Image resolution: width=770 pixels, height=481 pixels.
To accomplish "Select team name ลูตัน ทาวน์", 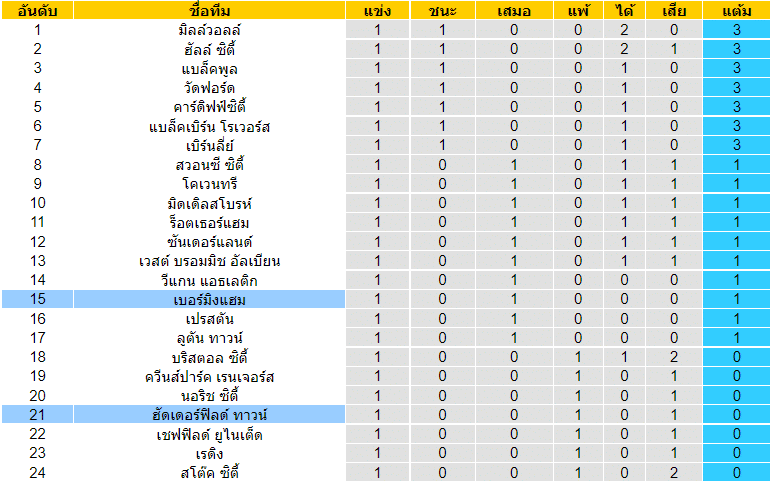I will point(209,338).
